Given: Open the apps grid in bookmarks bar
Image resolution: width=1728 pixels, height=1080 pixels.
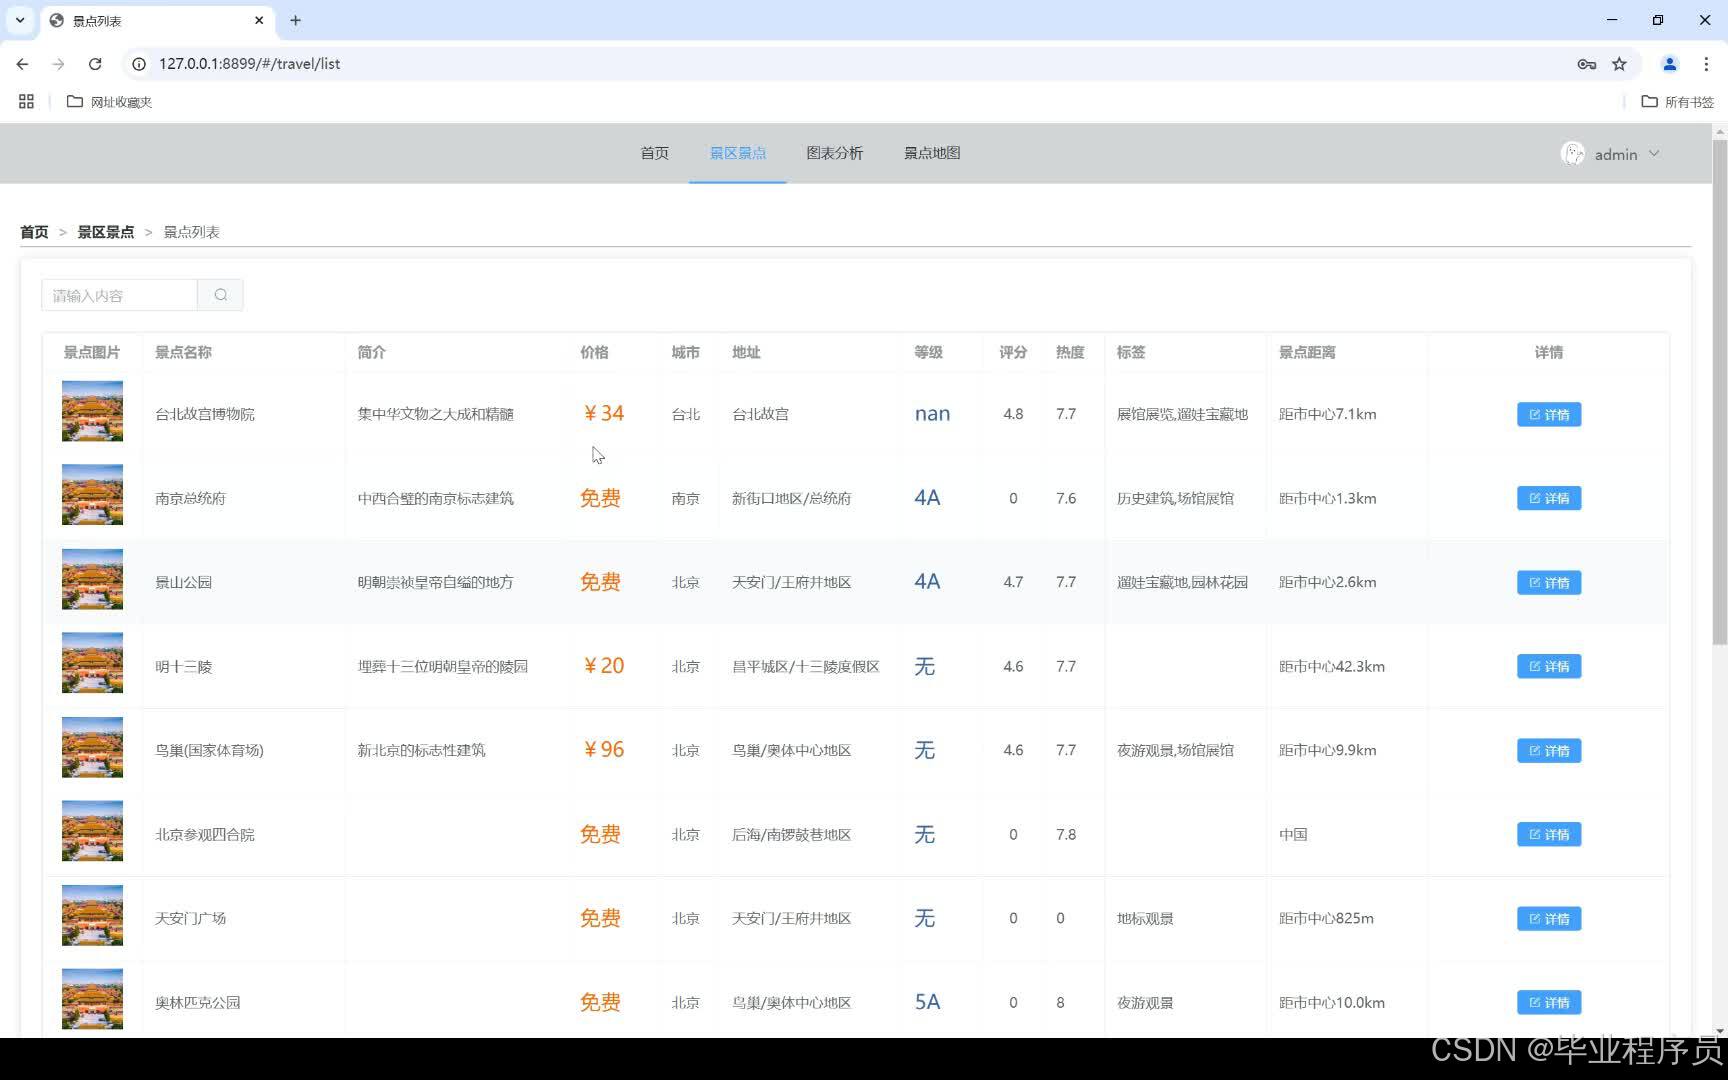Looking at the screenshot, I should tap(26, 101).
